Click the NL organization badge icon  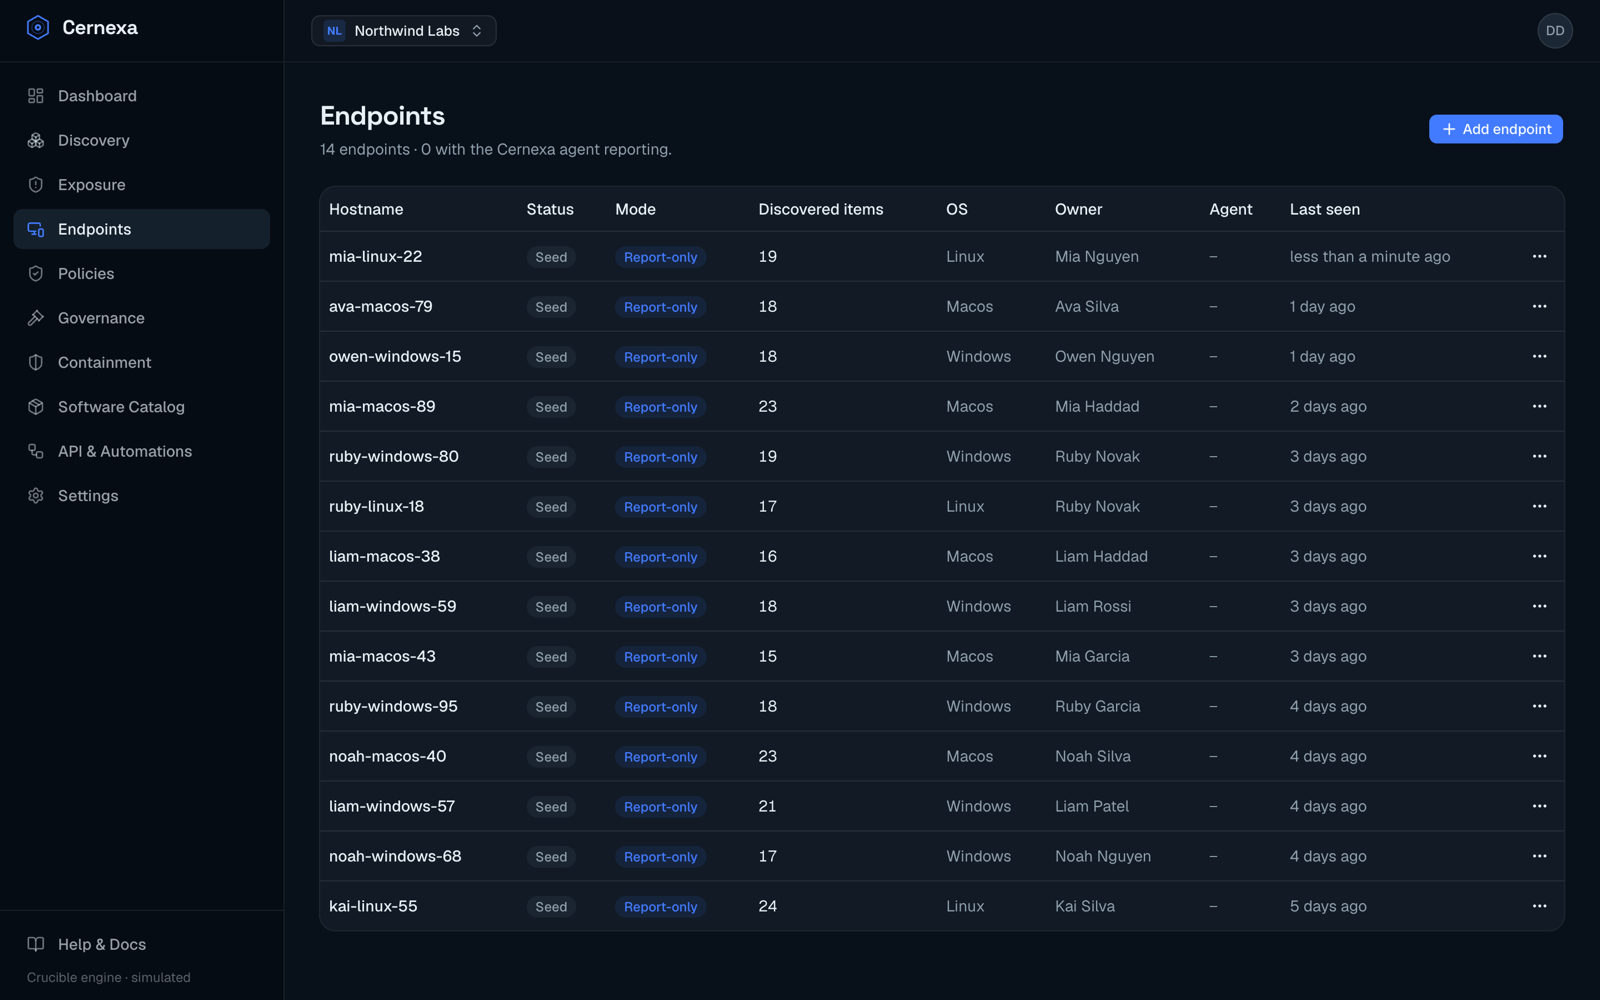coord(334,31)
